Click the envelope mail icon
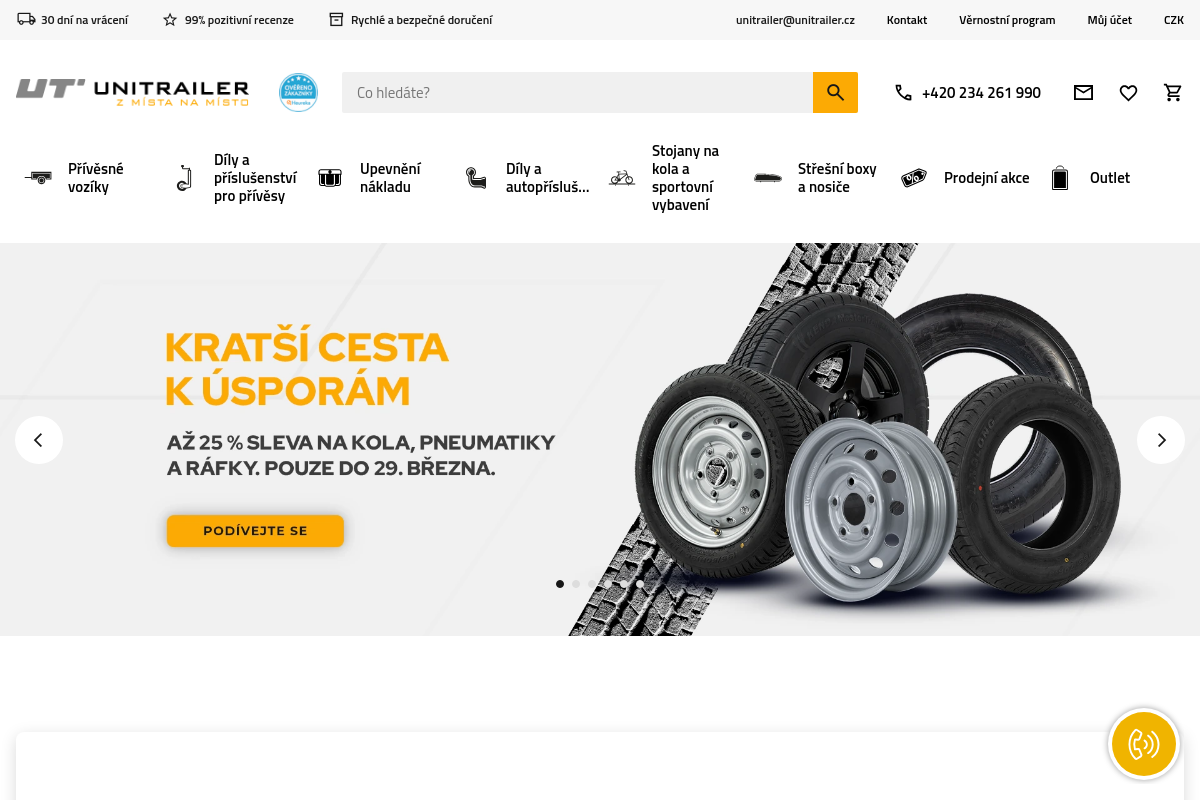 1083,93
